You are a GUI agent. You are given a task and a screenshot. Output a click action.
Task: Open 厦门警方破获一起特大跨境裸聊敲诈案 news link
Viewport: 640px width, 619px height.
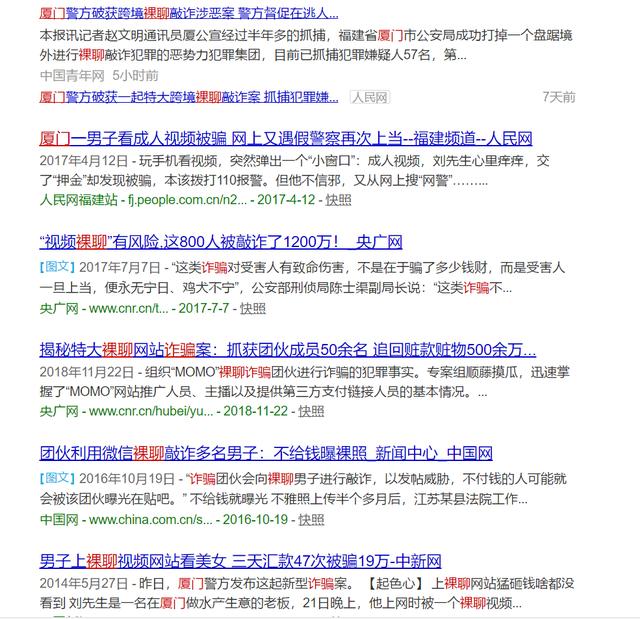(189, 97)
